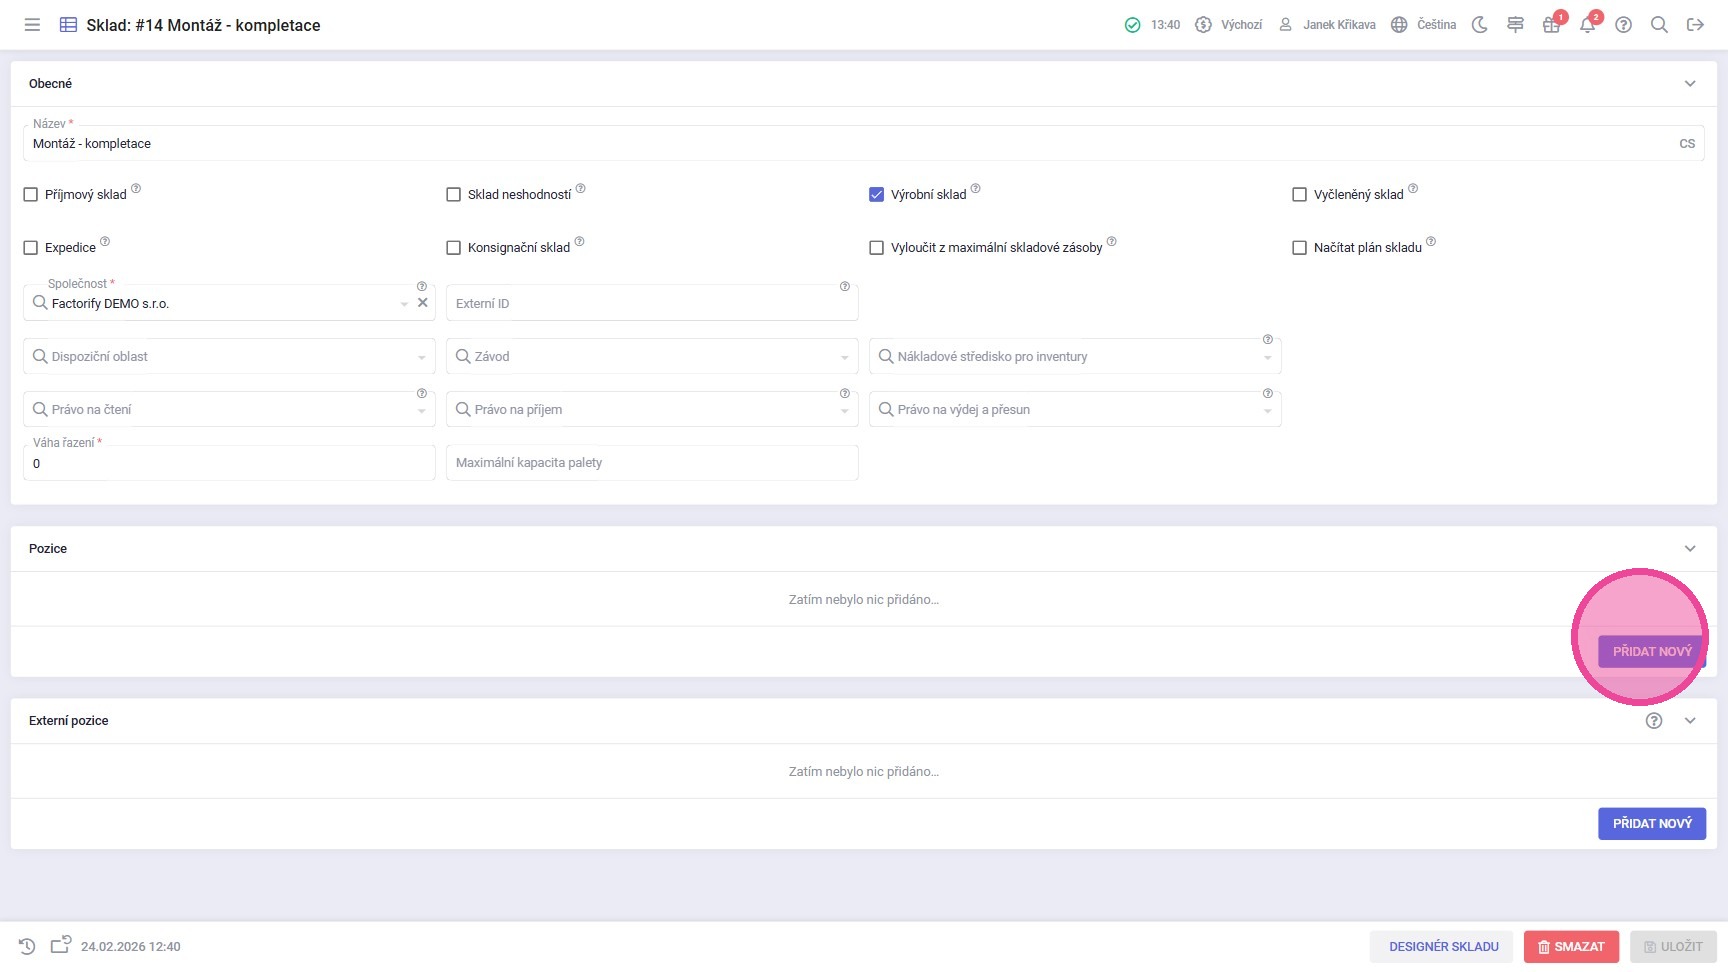This screenshot has width=1728, height=972.
Task: Enable the Příjmový sklad checkbox
Action: tap(31, 195)
